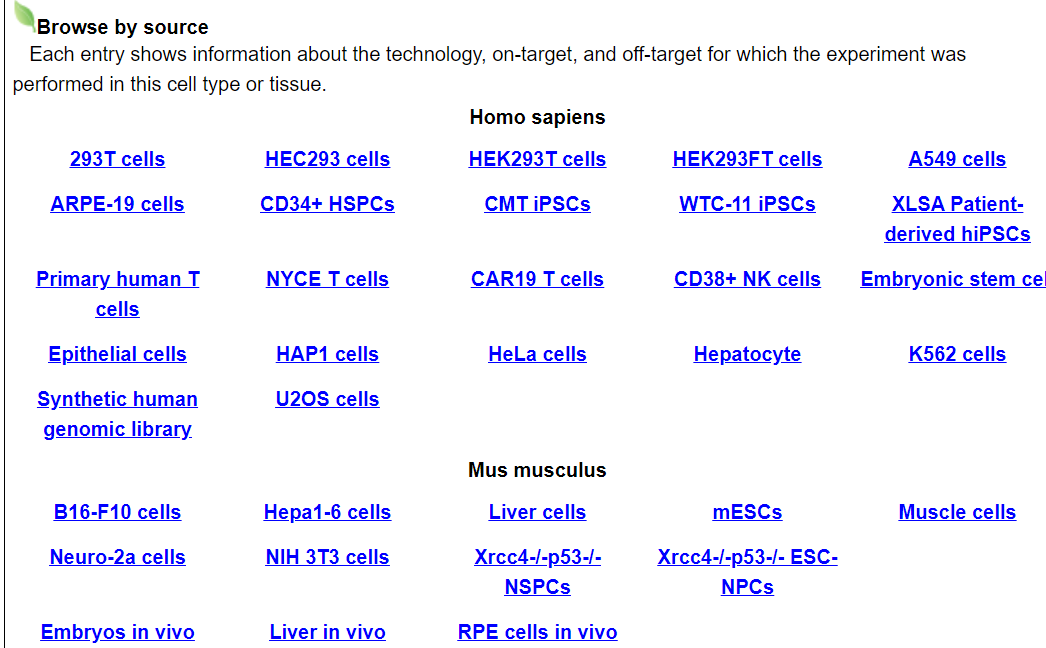Select the mESCs link
This screenshot has height=648, width=1046.
tap(747, 512)
